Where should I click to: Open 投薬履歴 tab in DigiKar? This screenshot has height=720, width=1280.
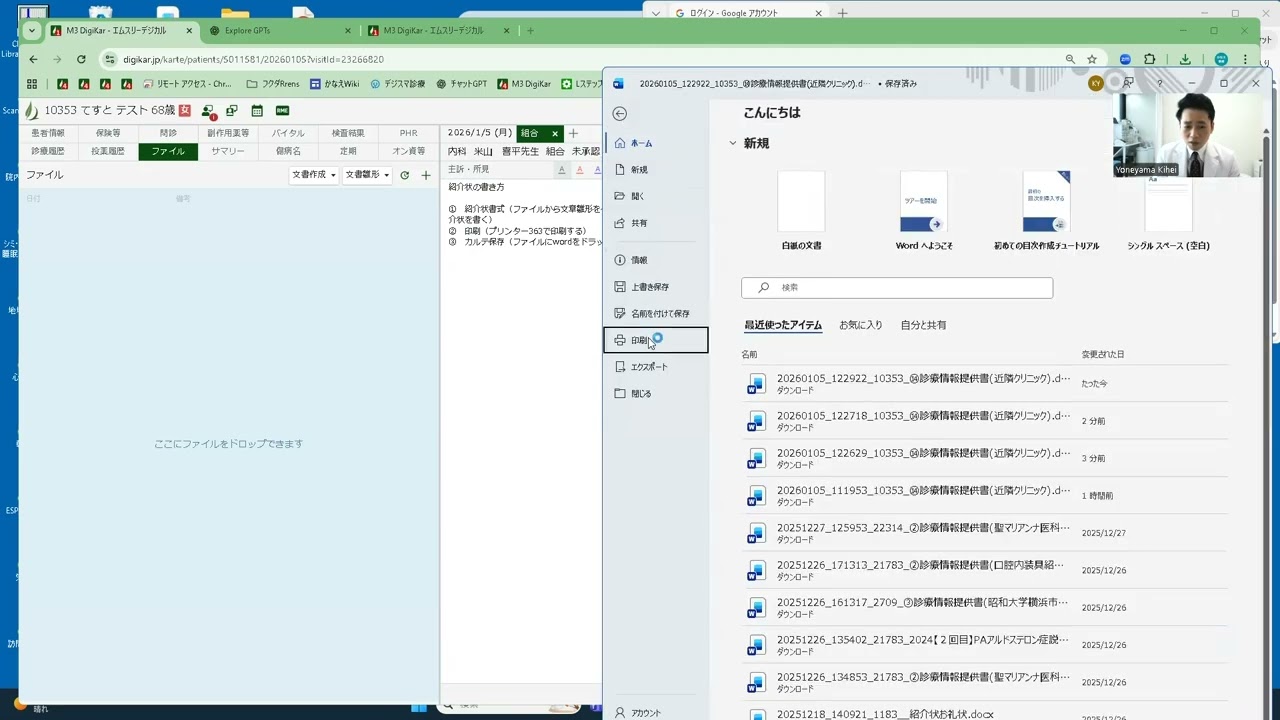108,151
